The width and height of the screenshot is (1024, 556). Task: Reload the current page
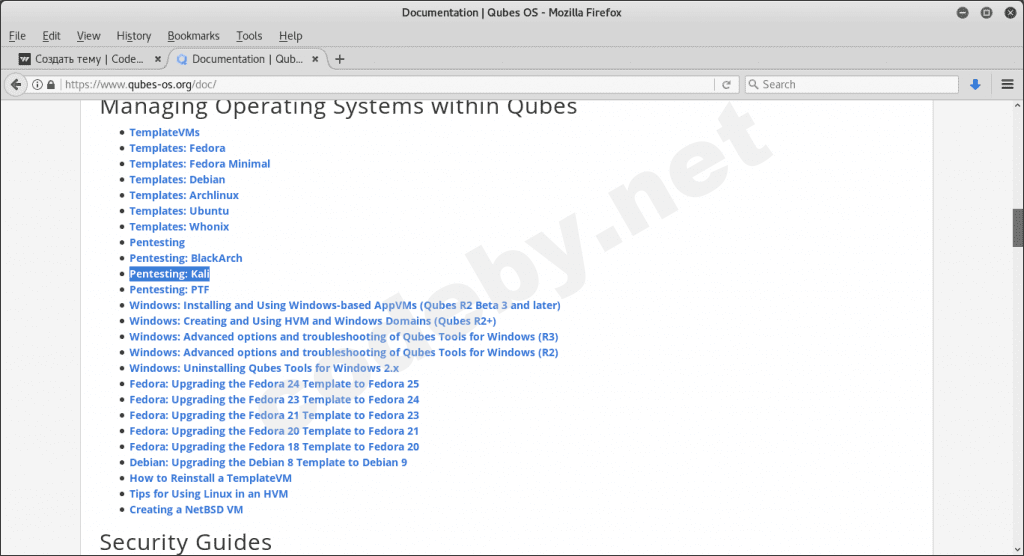[726, 84]
